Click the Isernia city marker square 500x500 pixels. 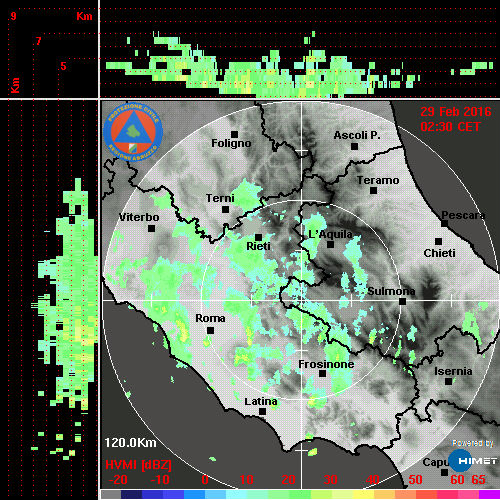click(449, 381)
